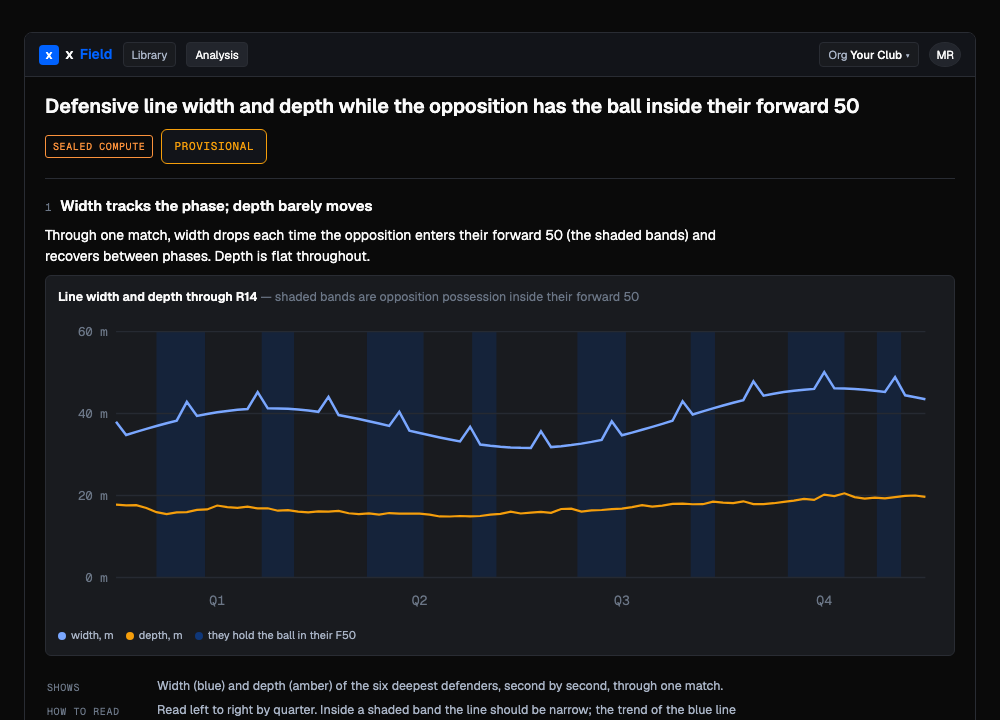Open the Library tab
The image size is (1000, 720).
tap(149, 55)
